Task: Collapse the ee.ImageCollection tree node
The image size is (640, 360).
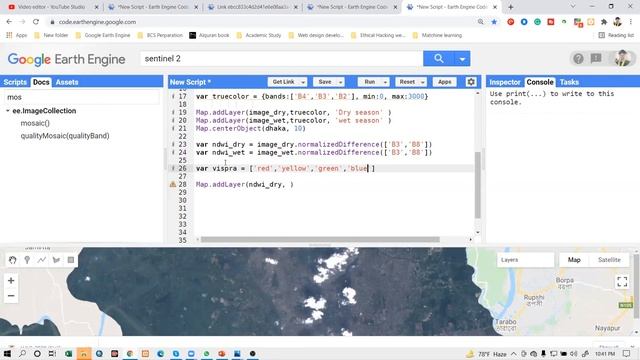Action: tap(7, 111)
